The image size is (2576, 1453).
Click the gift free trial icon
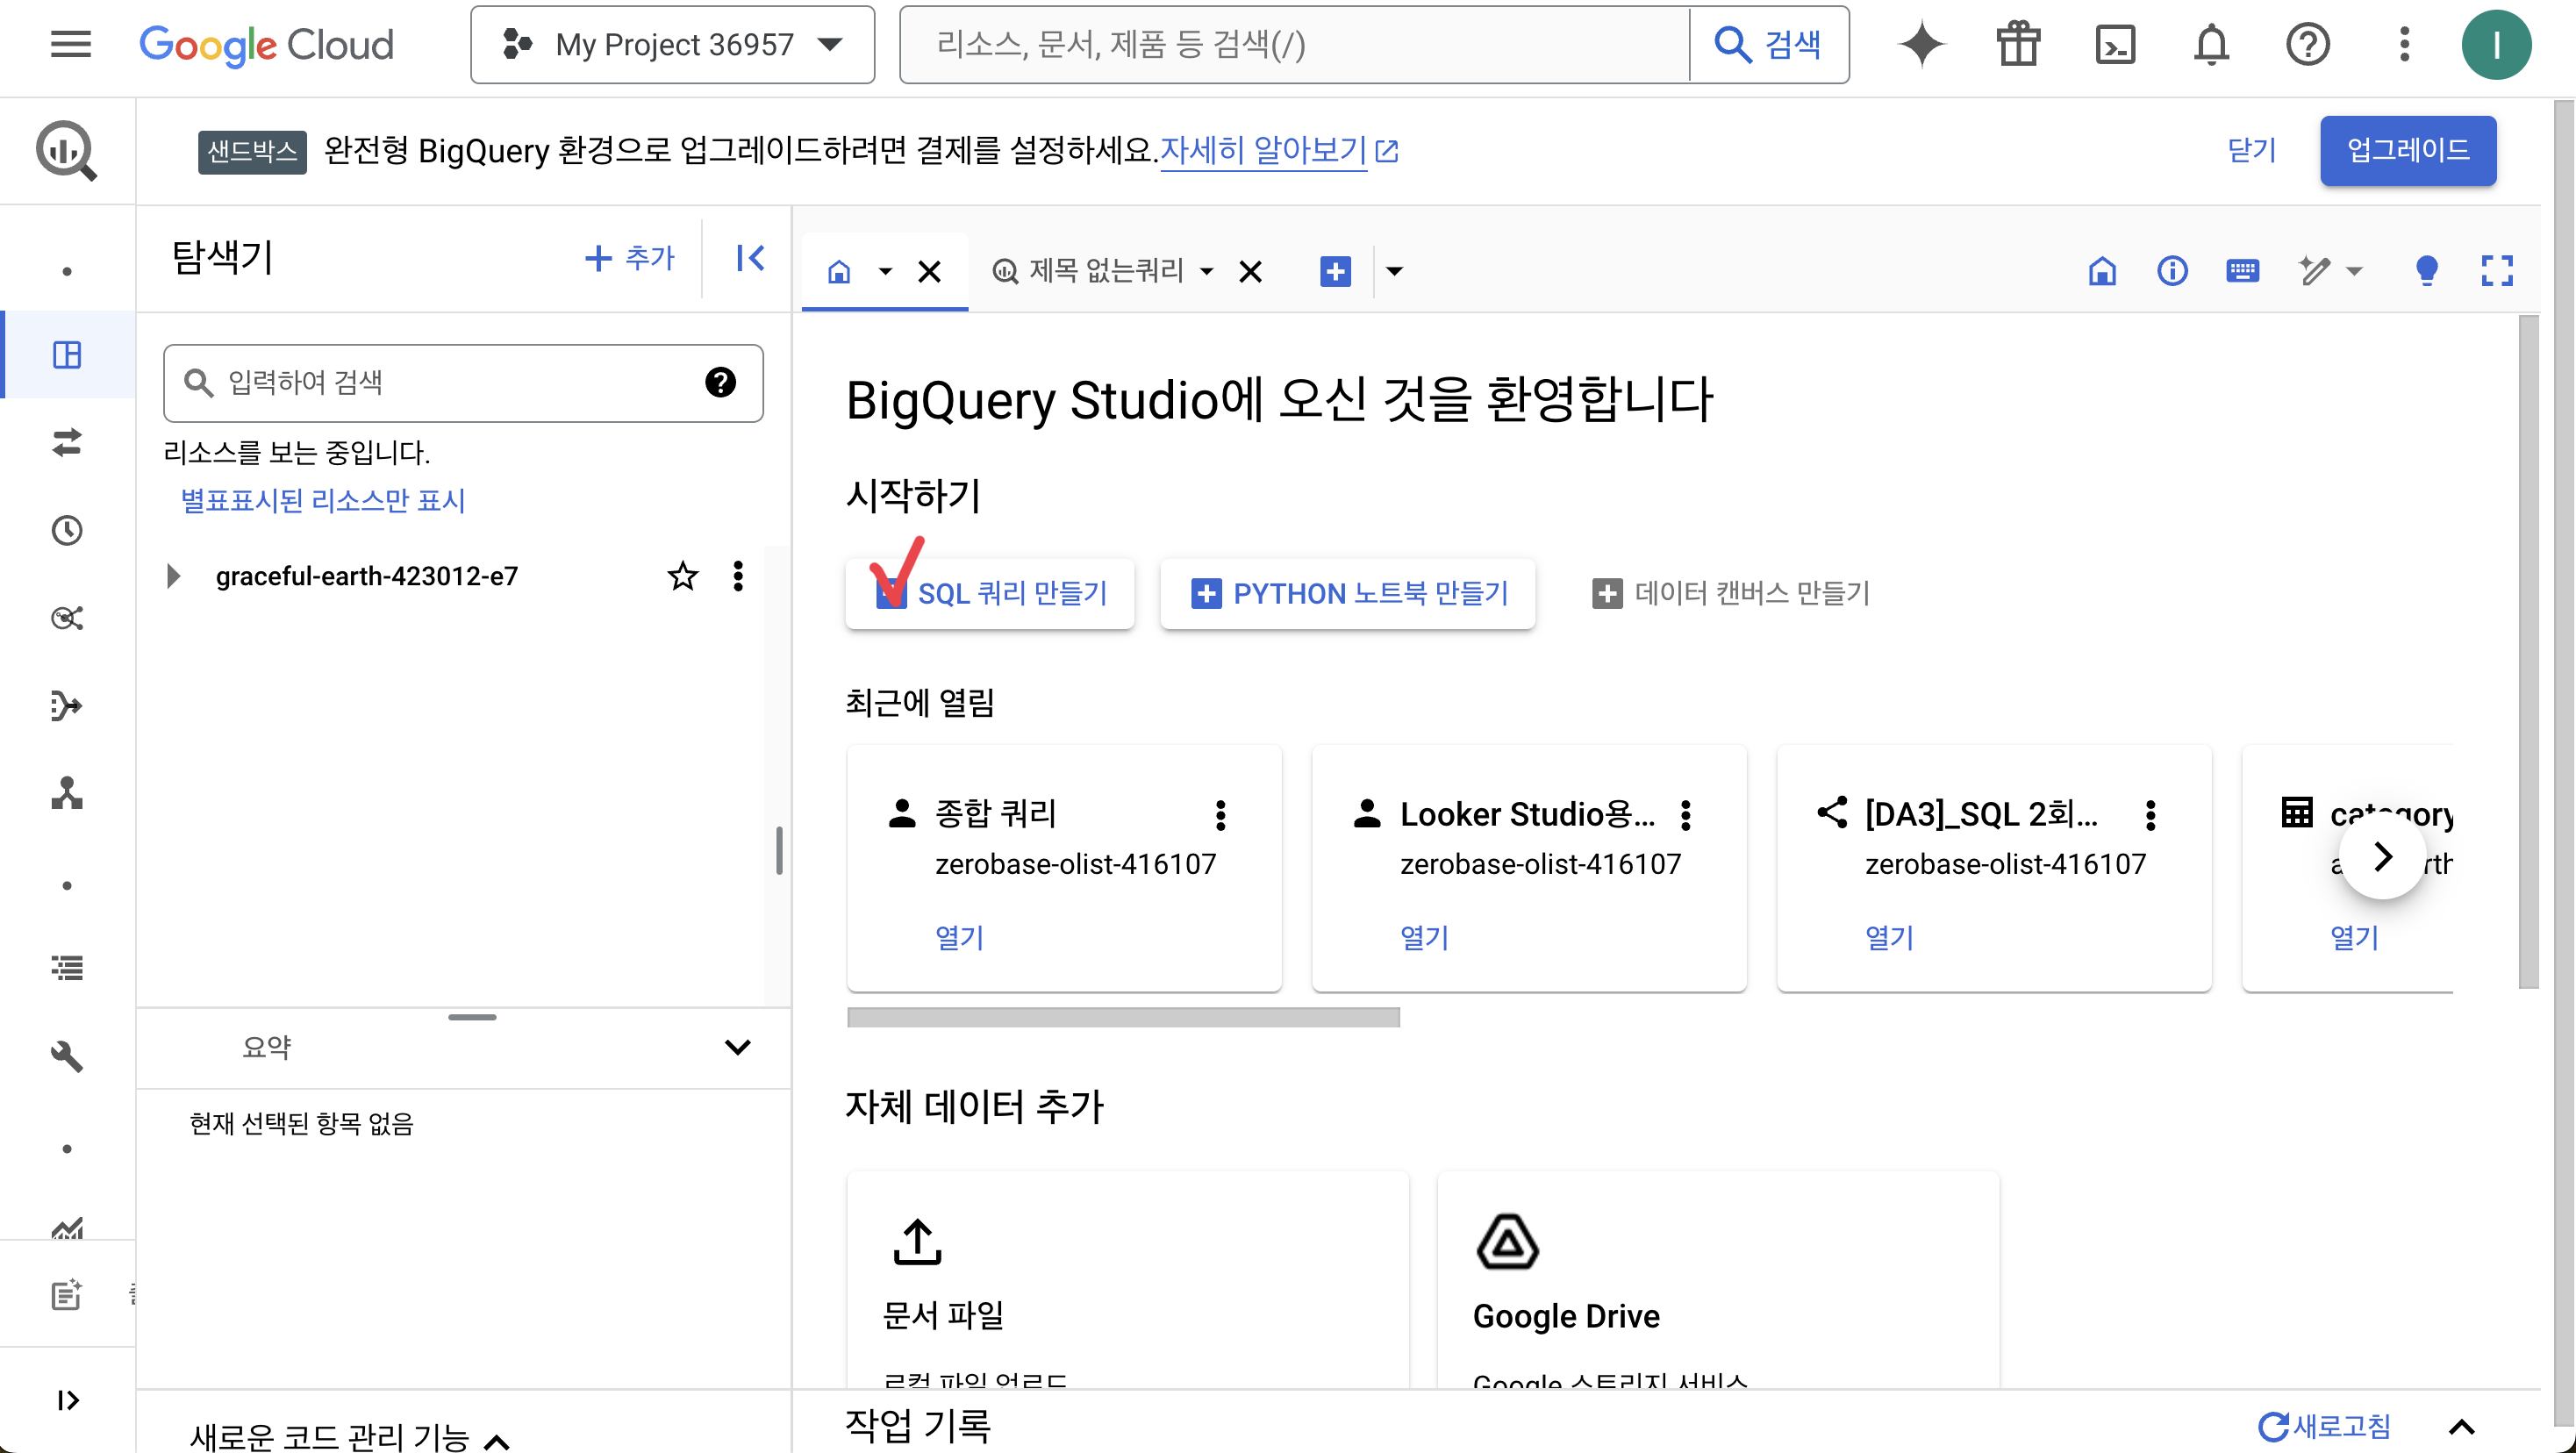[2018, 45]
